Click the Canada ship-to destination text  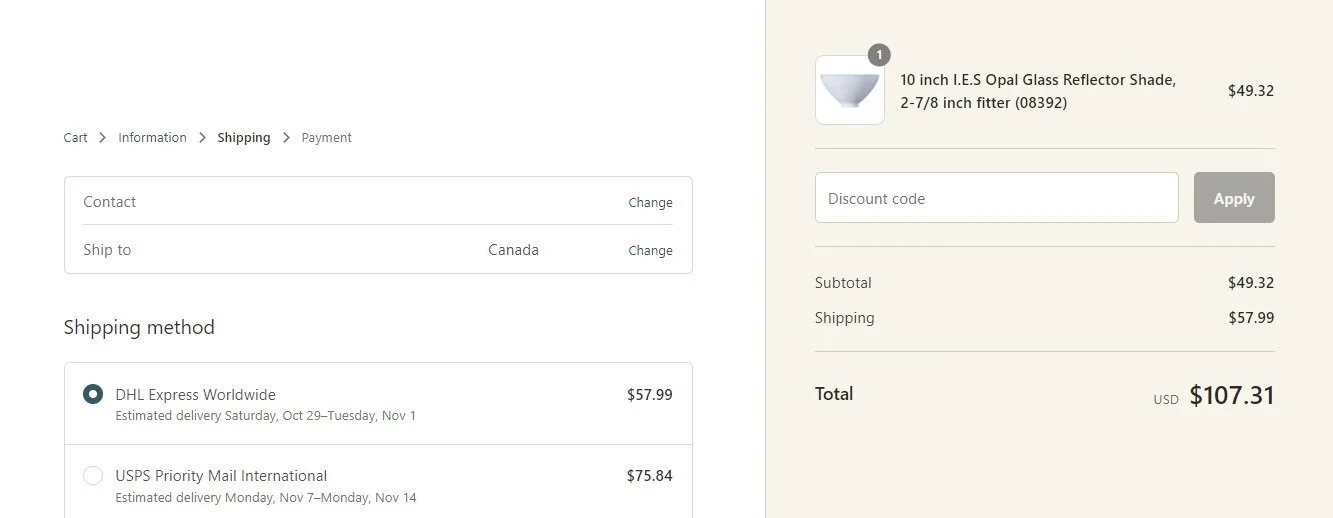(x=513, y=250)
